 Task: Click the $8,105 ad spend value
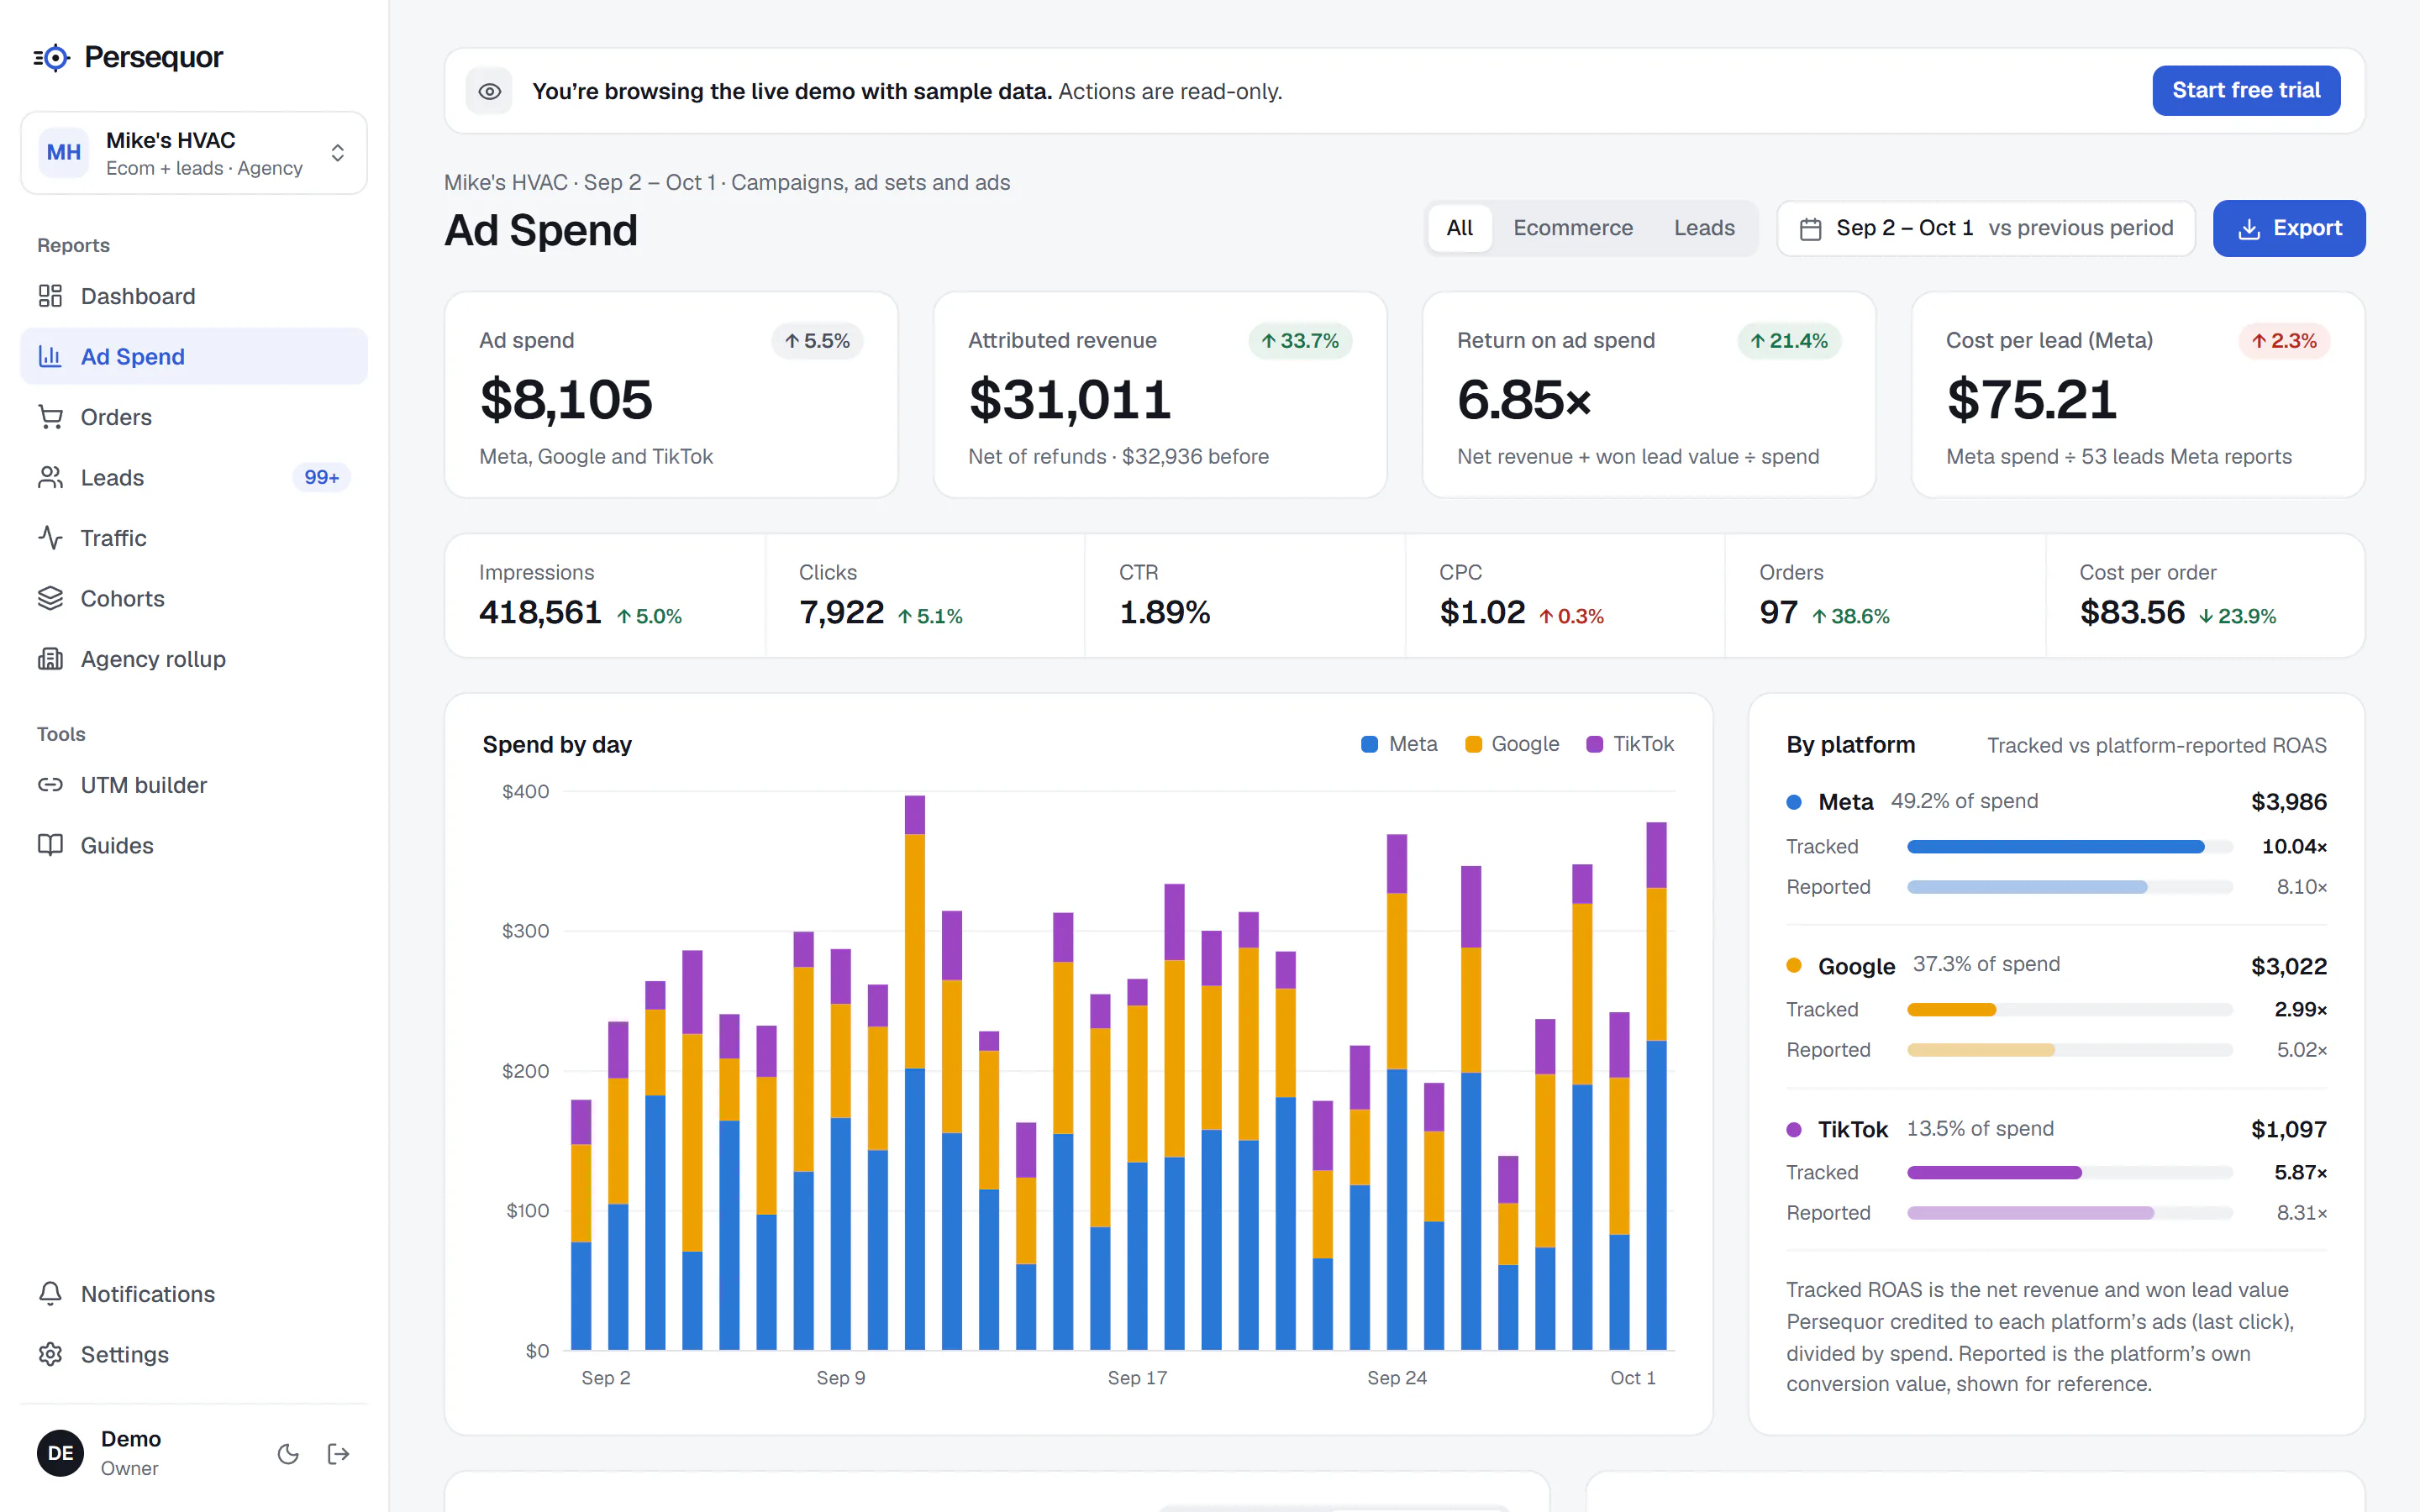(x=566, y=400)
